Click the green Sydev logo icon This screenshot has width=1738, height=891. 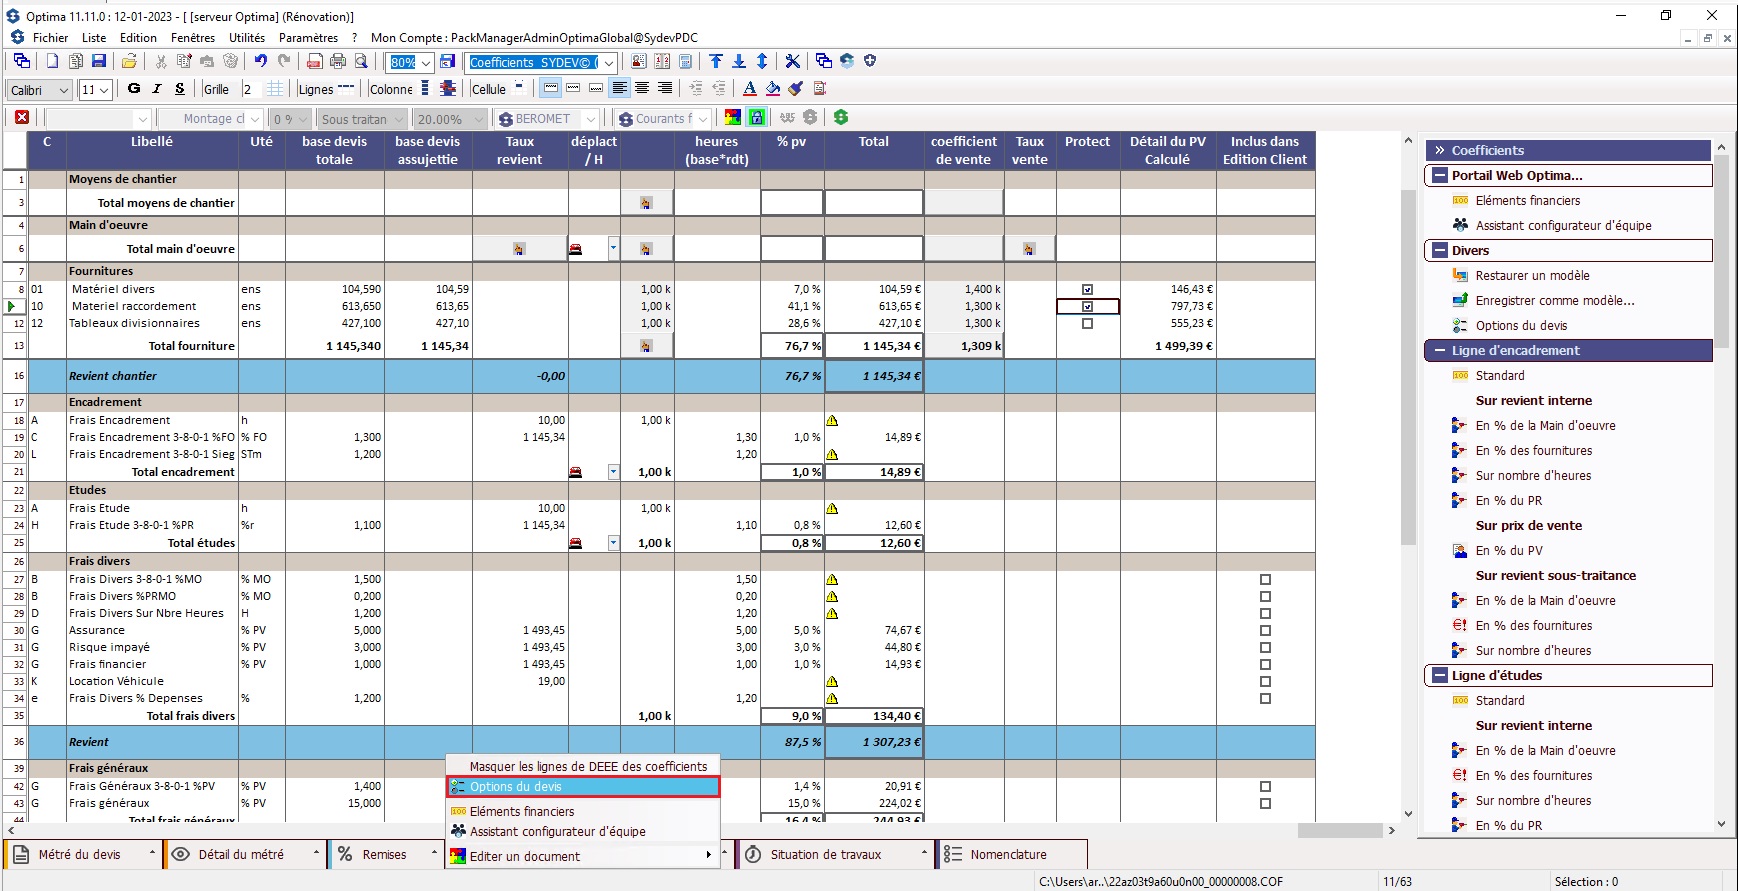tap(841, 117)
